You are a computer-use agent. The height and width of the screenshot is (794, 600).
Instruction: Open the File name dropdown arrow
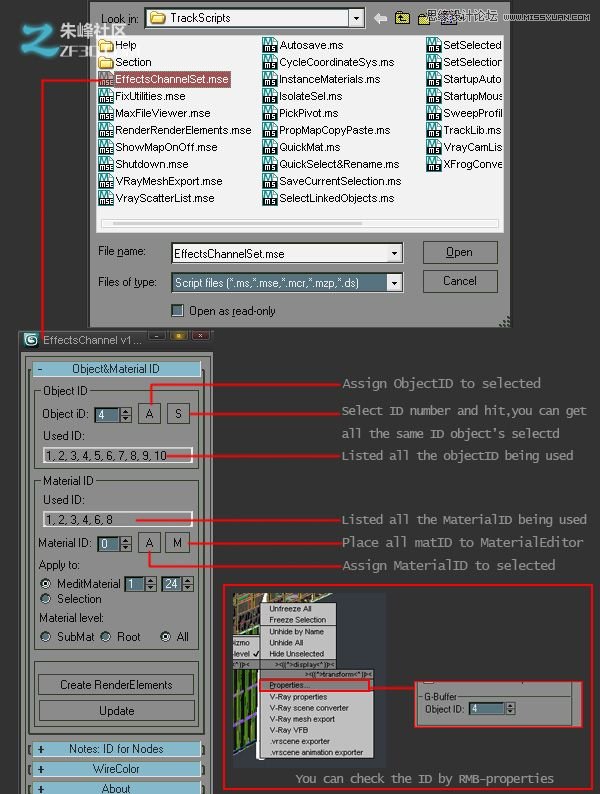(x=394, y=253)
